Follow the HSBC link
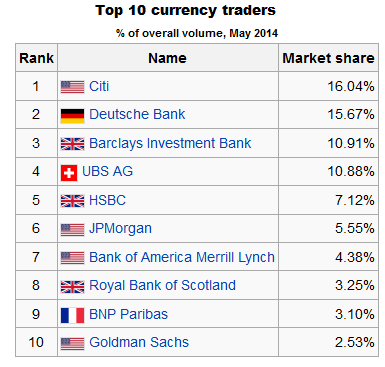385x367 pixels. (107, 200)
